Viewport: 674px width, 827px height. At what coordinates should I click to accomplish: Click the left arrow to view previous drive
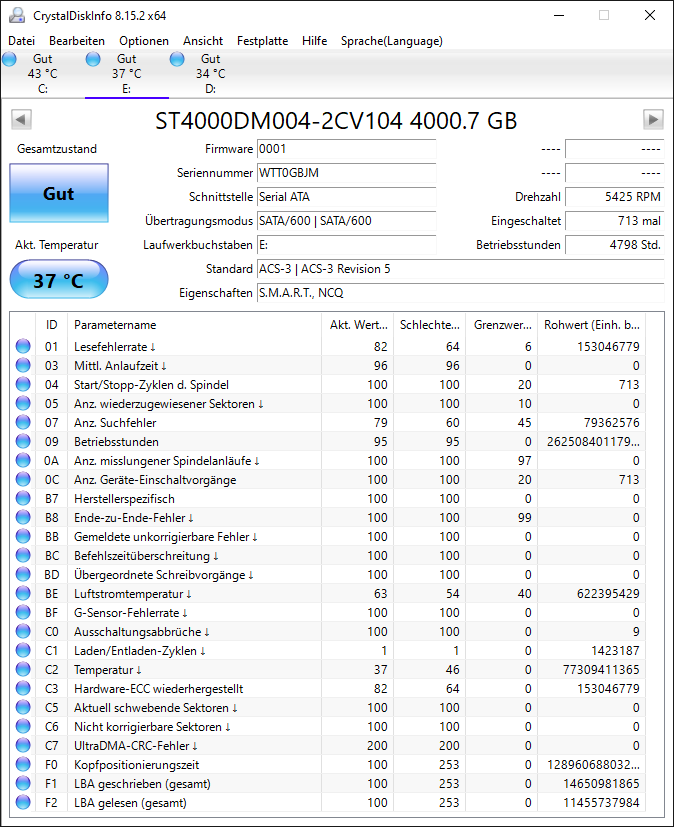click(x=21, y=119)
